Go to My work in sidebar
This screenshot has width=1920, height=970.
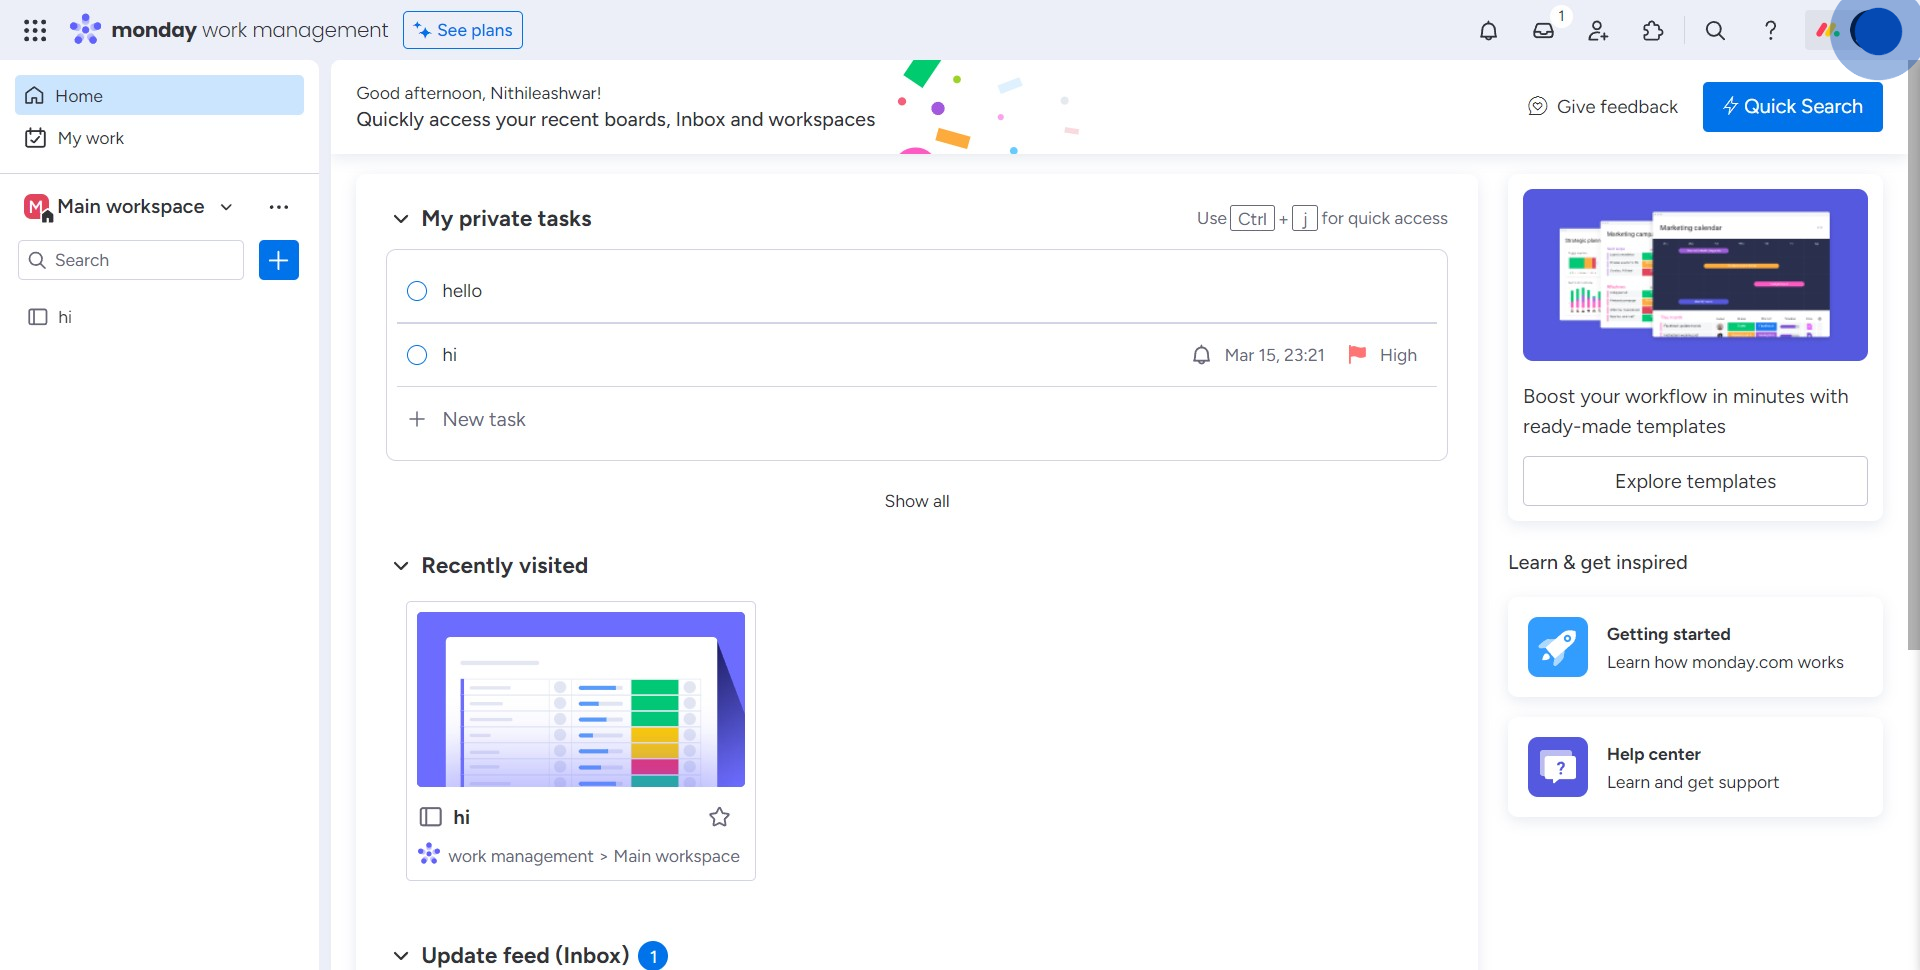click(x=90, y=138)
